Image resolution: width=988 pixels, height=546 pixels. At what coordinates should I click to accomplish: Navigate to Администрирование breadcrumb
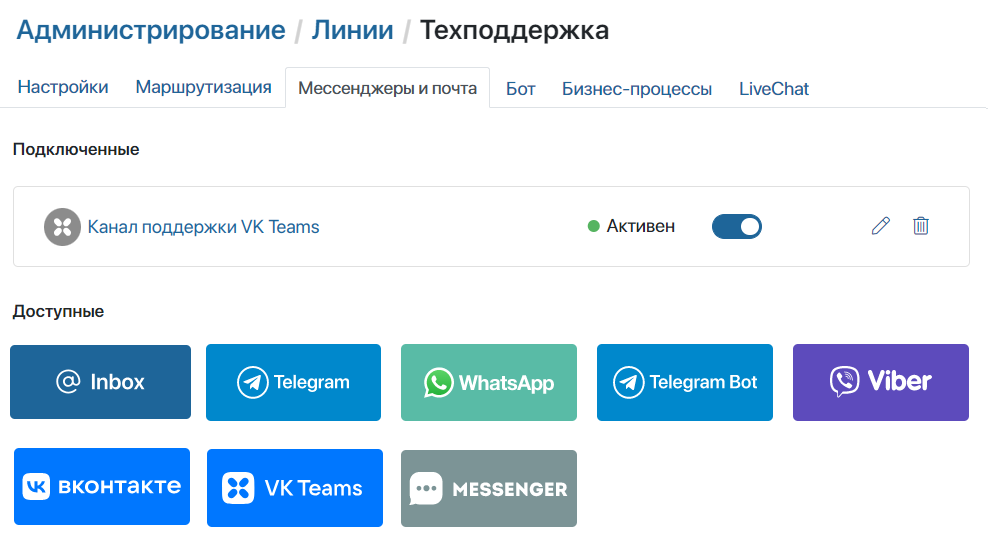click(x=151, y=30)
